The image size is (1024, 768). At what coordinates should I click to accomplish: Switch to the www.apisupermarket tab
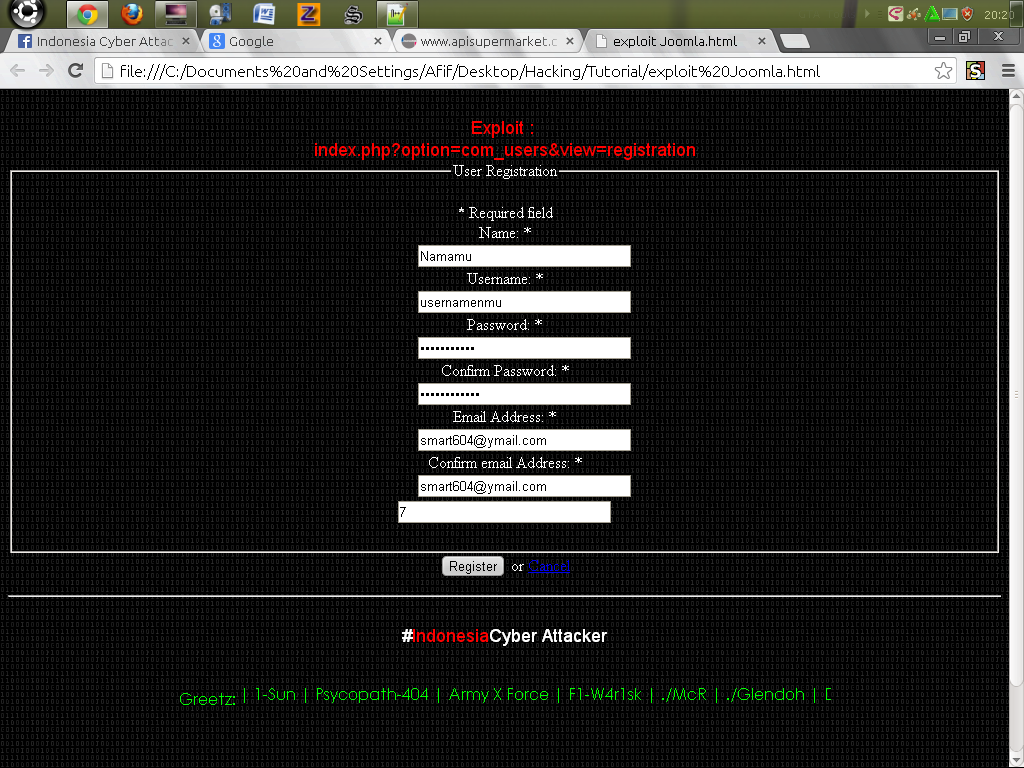pos(488,41)
